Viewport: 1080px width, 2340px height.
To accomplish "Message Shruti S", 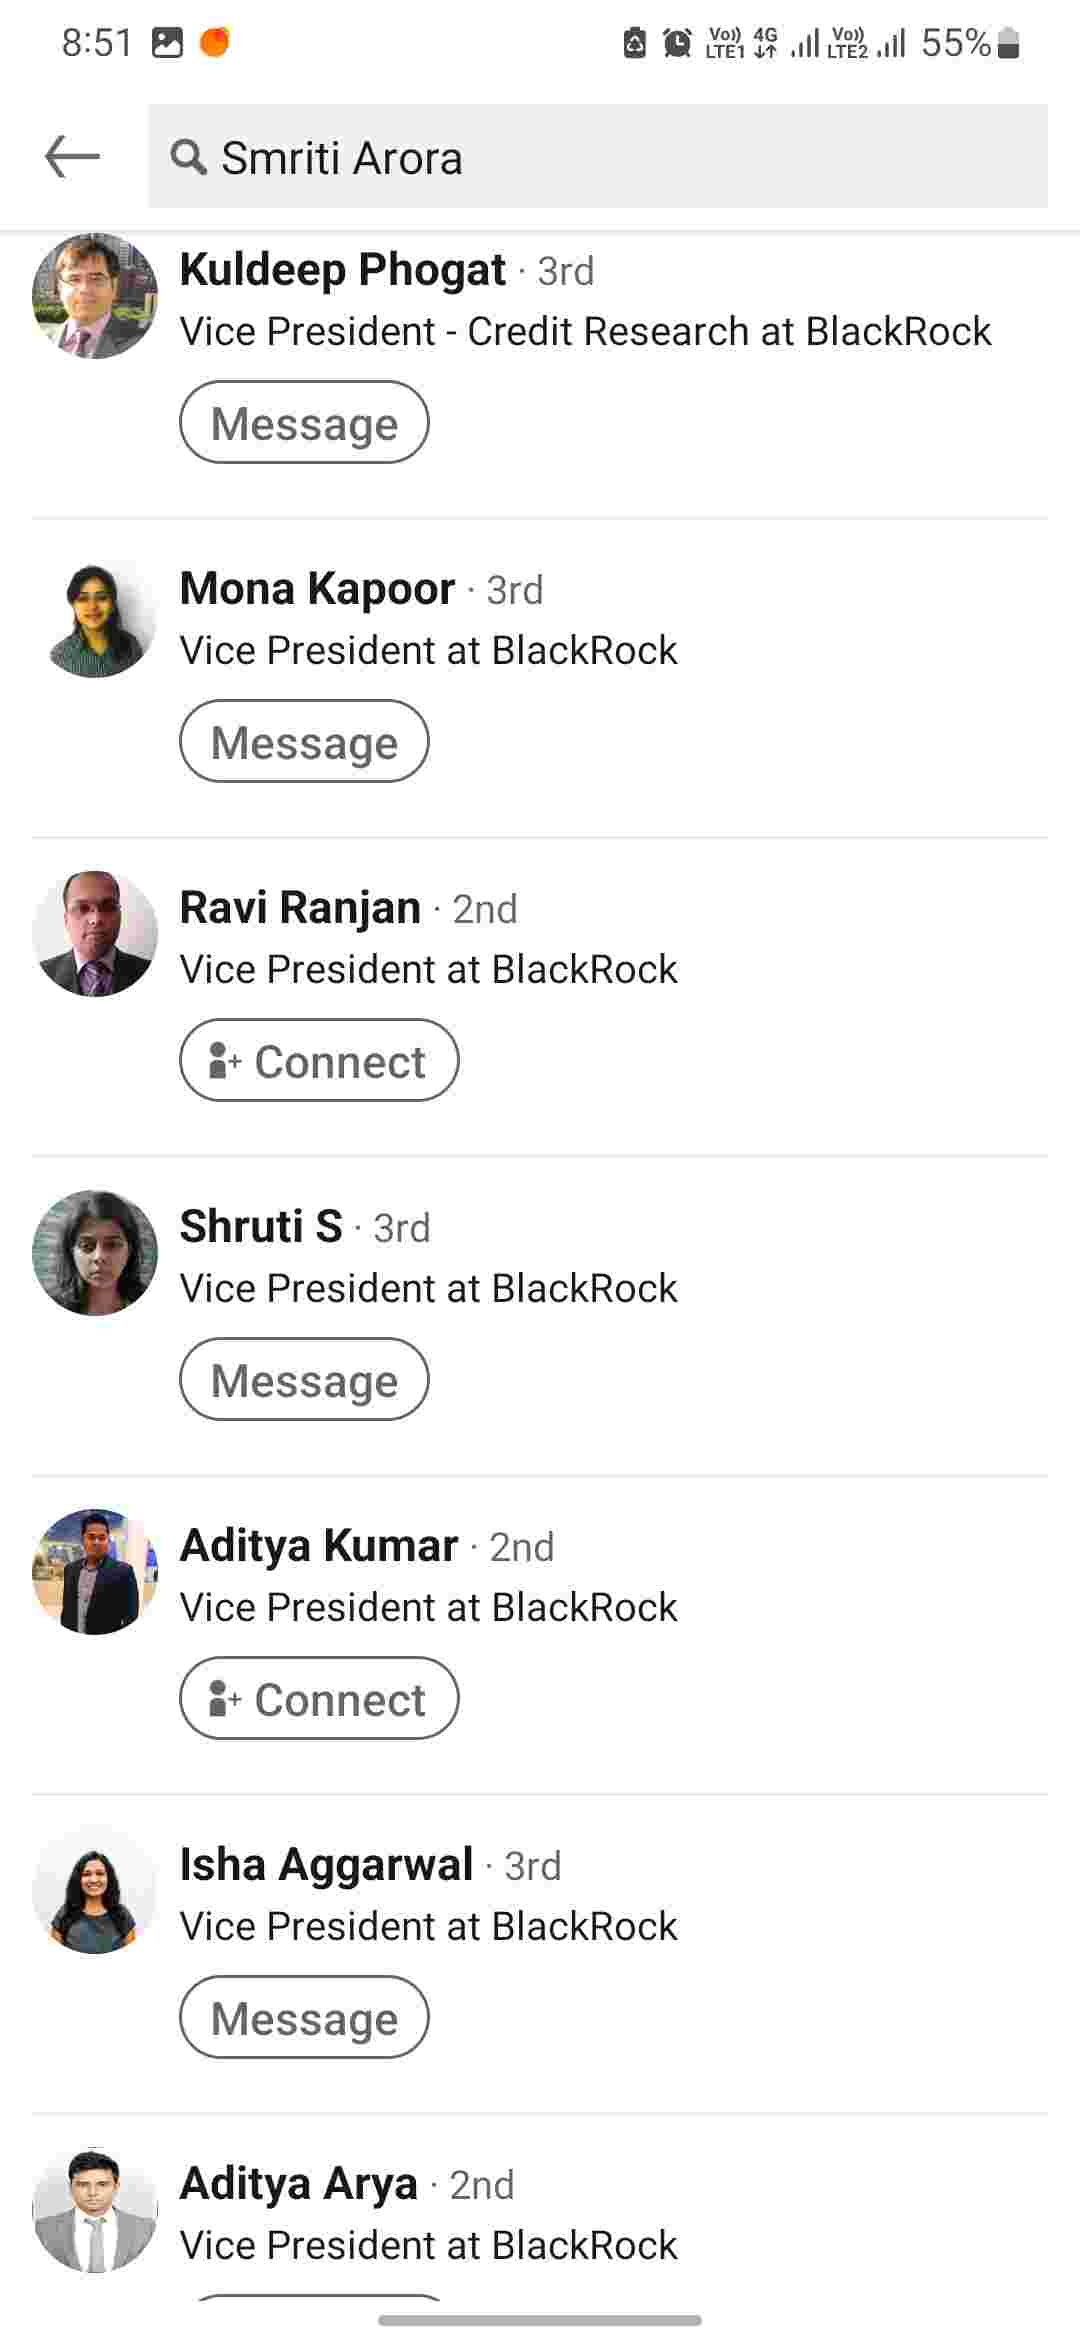I will coord(304,1379).
